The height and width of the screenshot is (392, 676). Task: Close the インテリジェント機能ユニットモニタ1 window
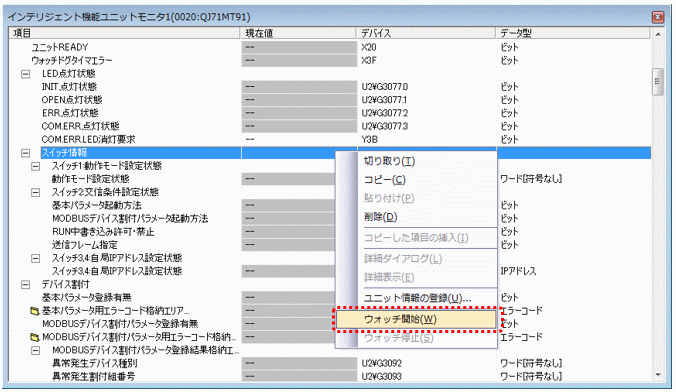[658, 17]
